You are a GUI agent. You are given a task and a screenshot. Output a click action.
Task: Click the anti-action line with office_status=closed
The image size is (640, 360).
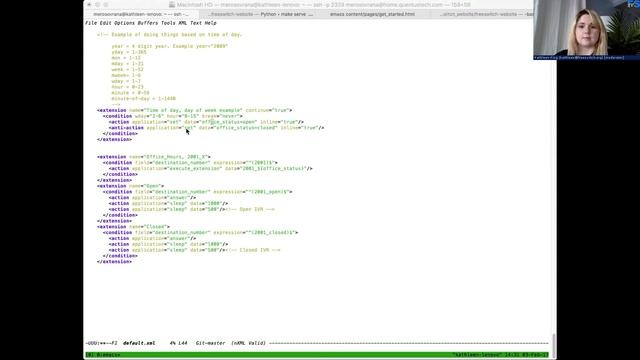[x=216, y=128]
